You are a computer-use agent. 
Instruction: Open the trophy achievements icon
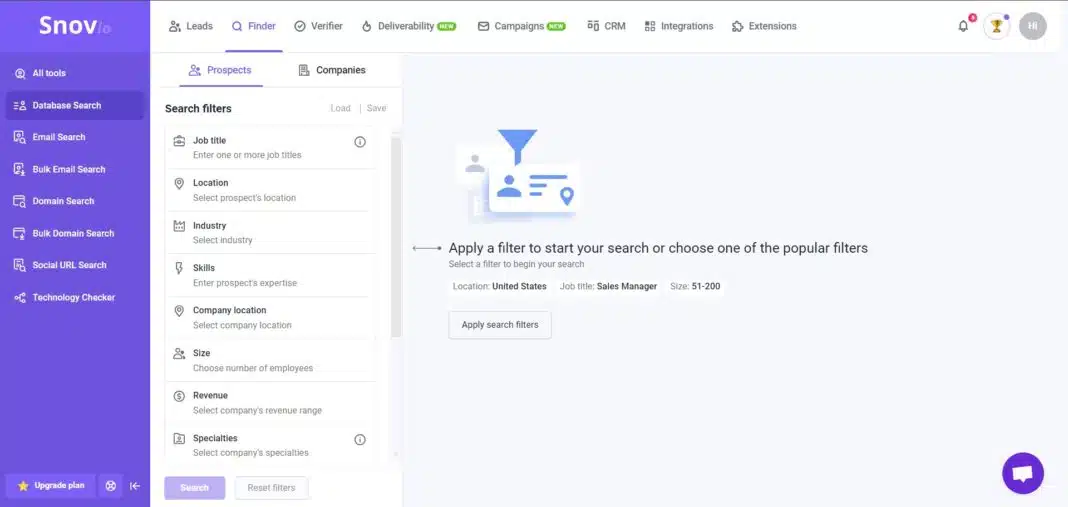[x=996, y=26]
